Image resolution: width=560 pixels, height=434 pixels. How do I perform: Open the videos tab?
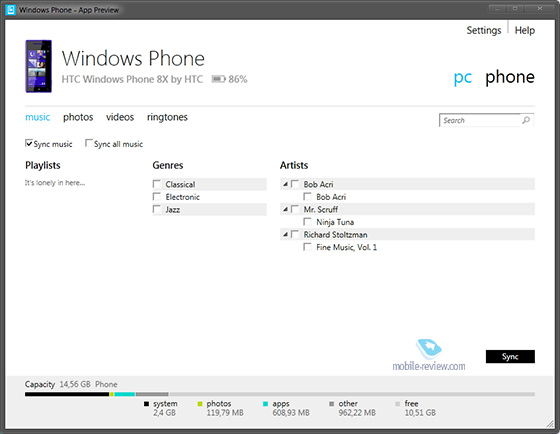(120, 117)
